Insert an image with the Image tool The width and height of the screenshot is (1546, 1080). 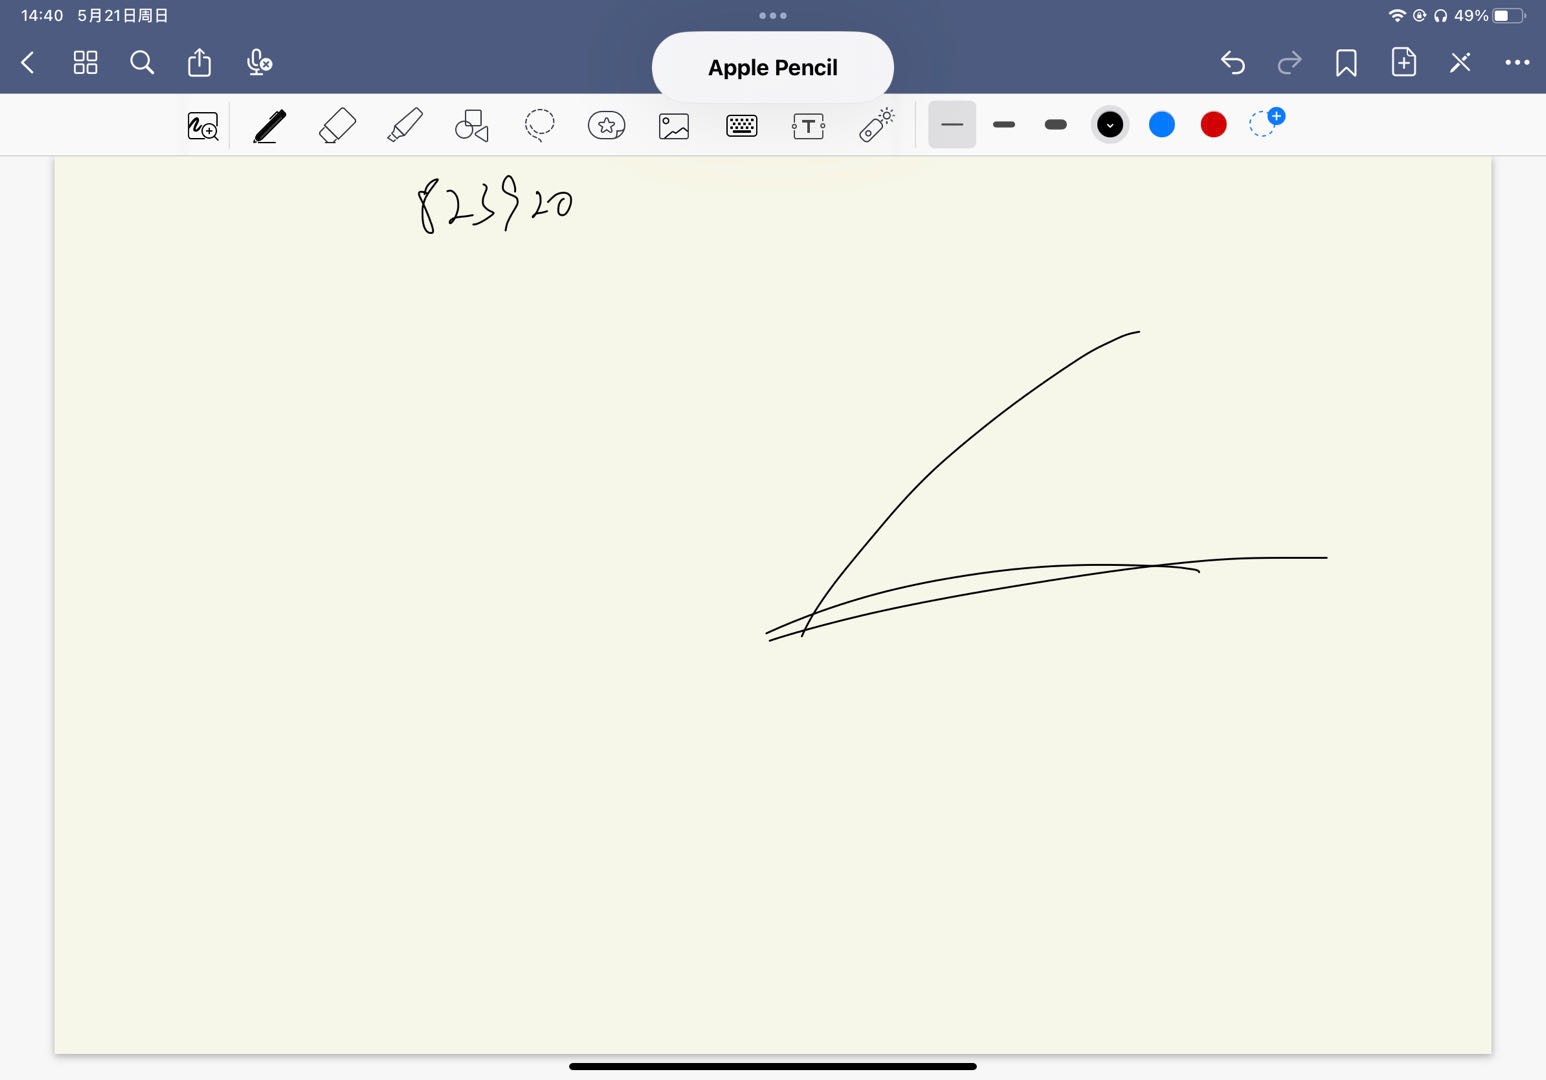point(674,126)
